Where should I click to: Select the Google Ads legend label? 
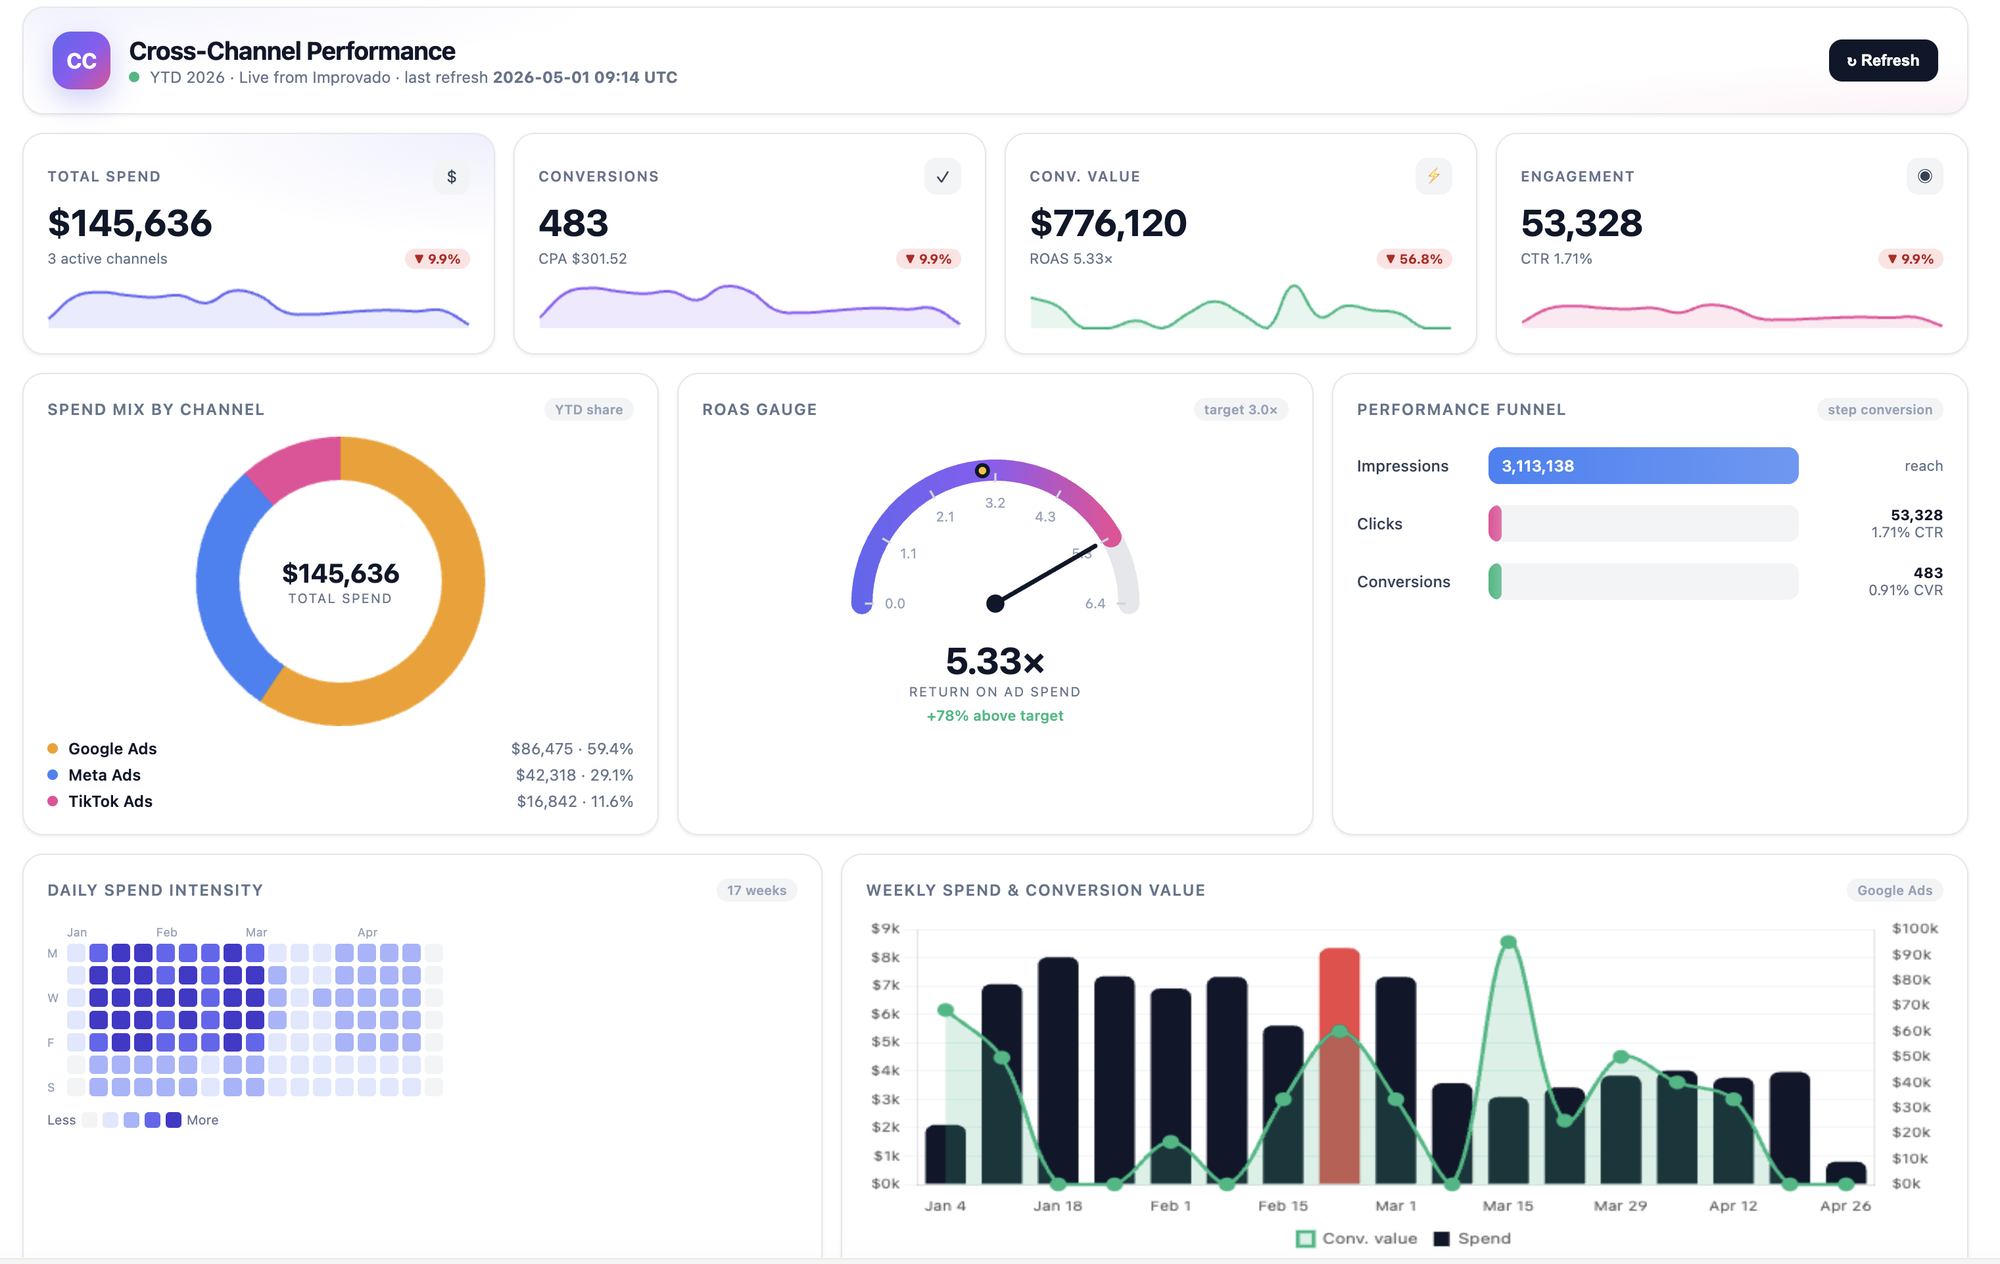113,749
